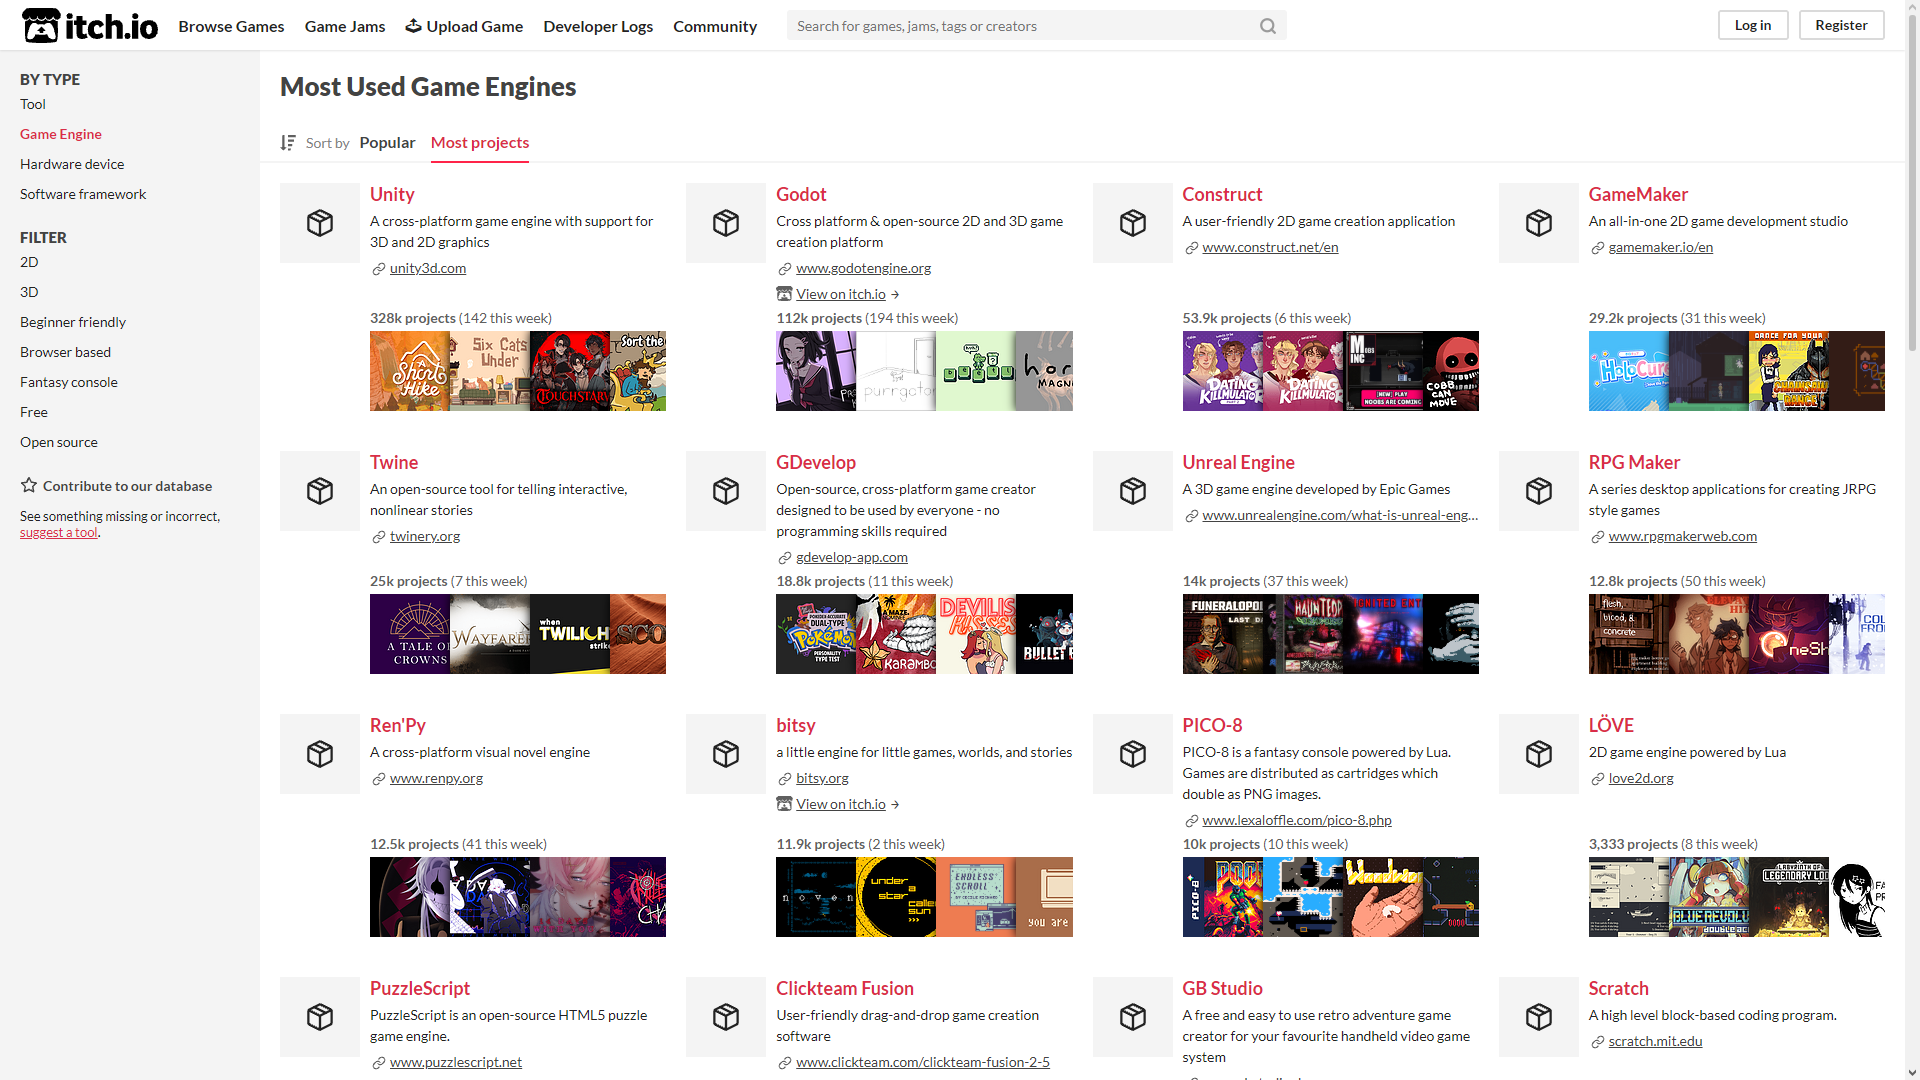This screenshot has height=1080, width=1920.
Task: Switch to the Popular sort tab
Action: pos(387,143)
